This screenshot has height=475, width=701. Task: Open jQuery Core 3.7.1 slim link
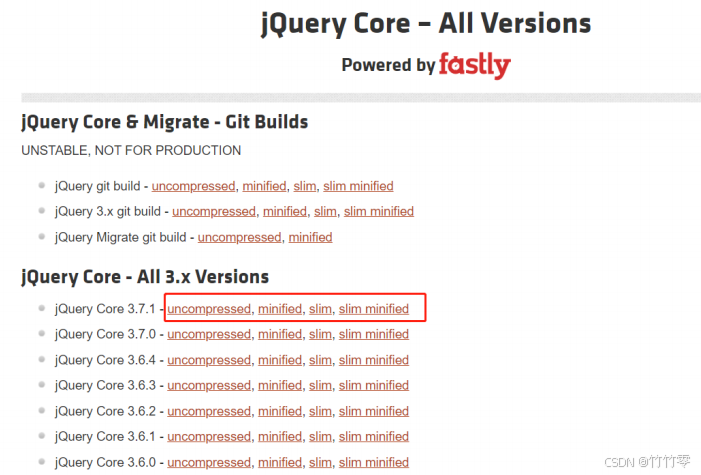tap(320, 309)
